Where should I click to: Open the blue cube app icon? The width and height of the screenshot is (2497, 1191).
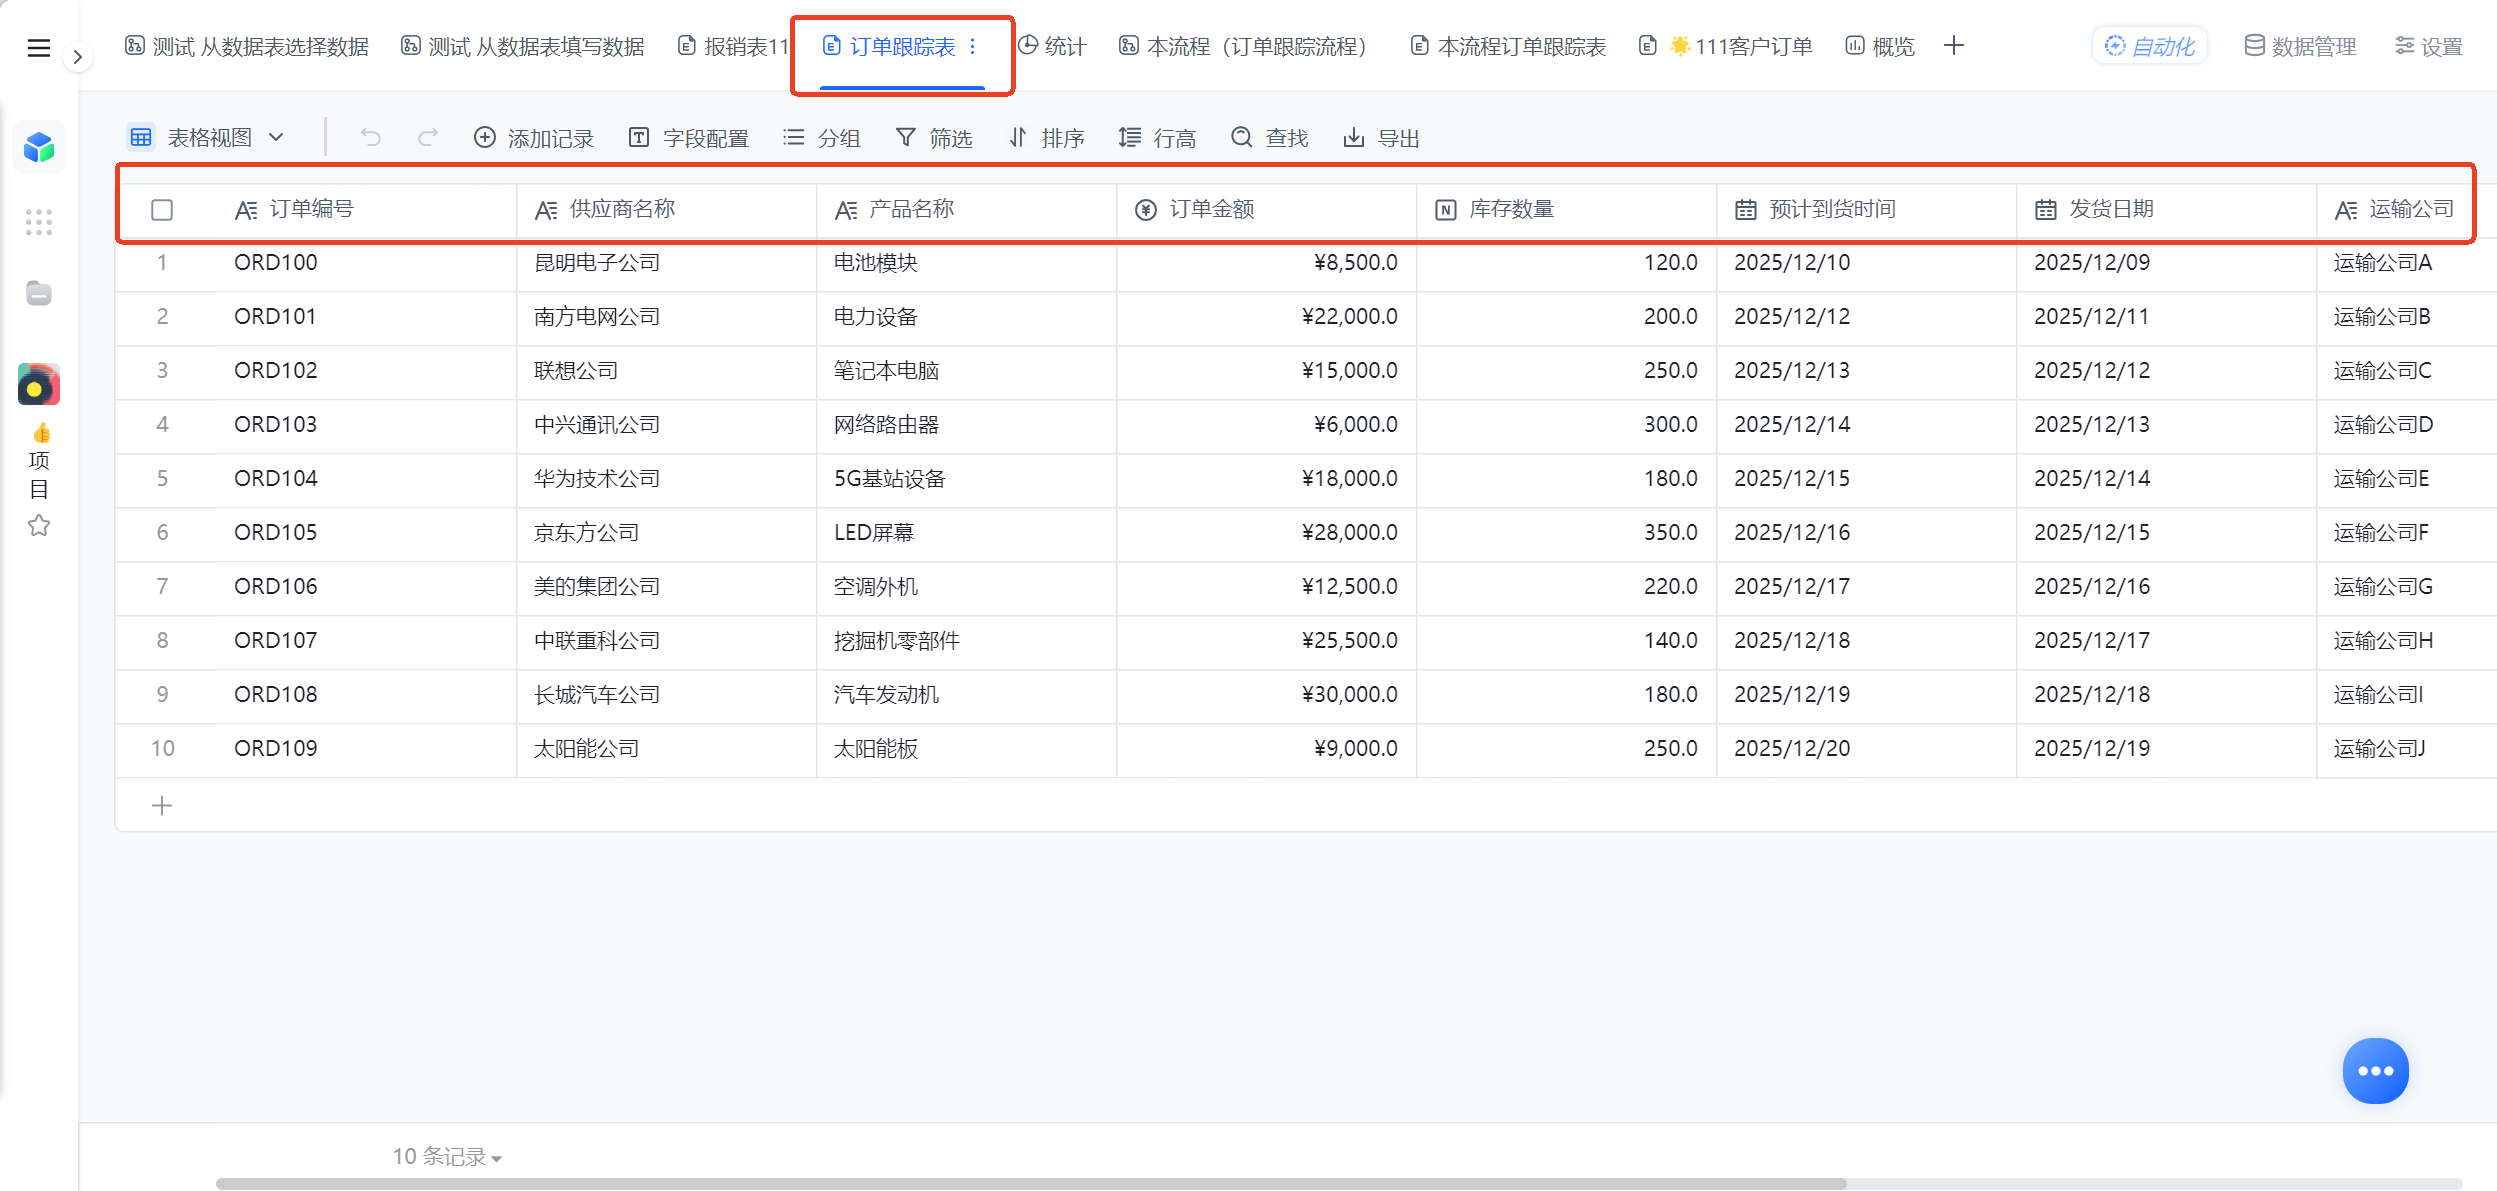(x=39, y=148)
